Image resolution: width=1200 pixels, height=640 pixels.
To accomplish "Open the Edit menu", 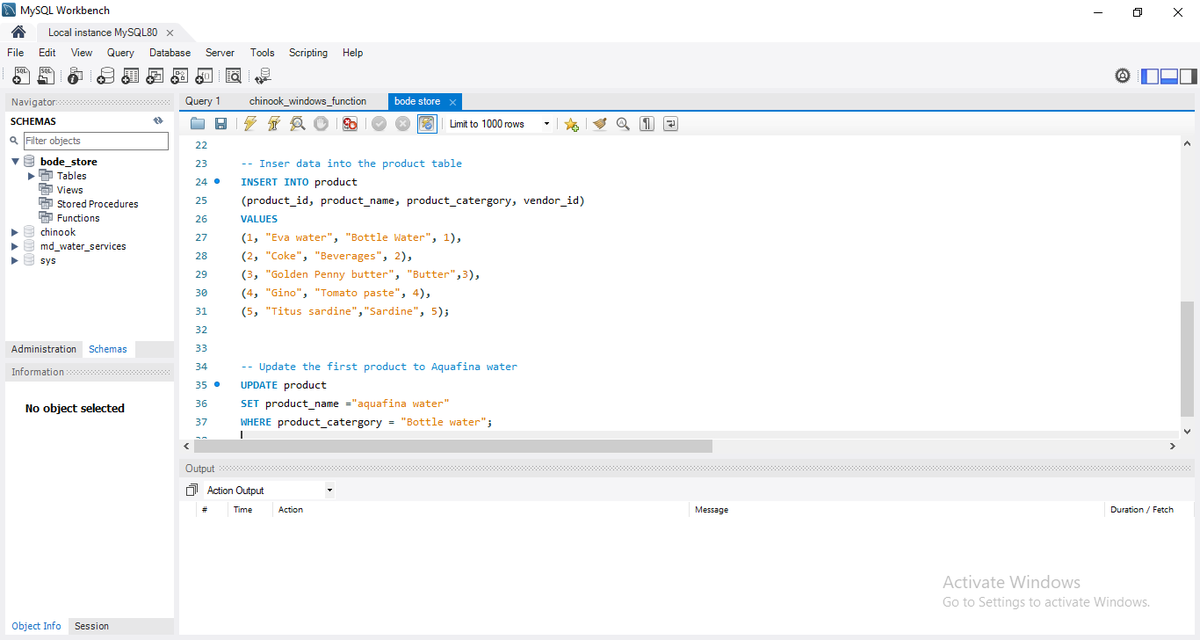I will tap(47, 52).
